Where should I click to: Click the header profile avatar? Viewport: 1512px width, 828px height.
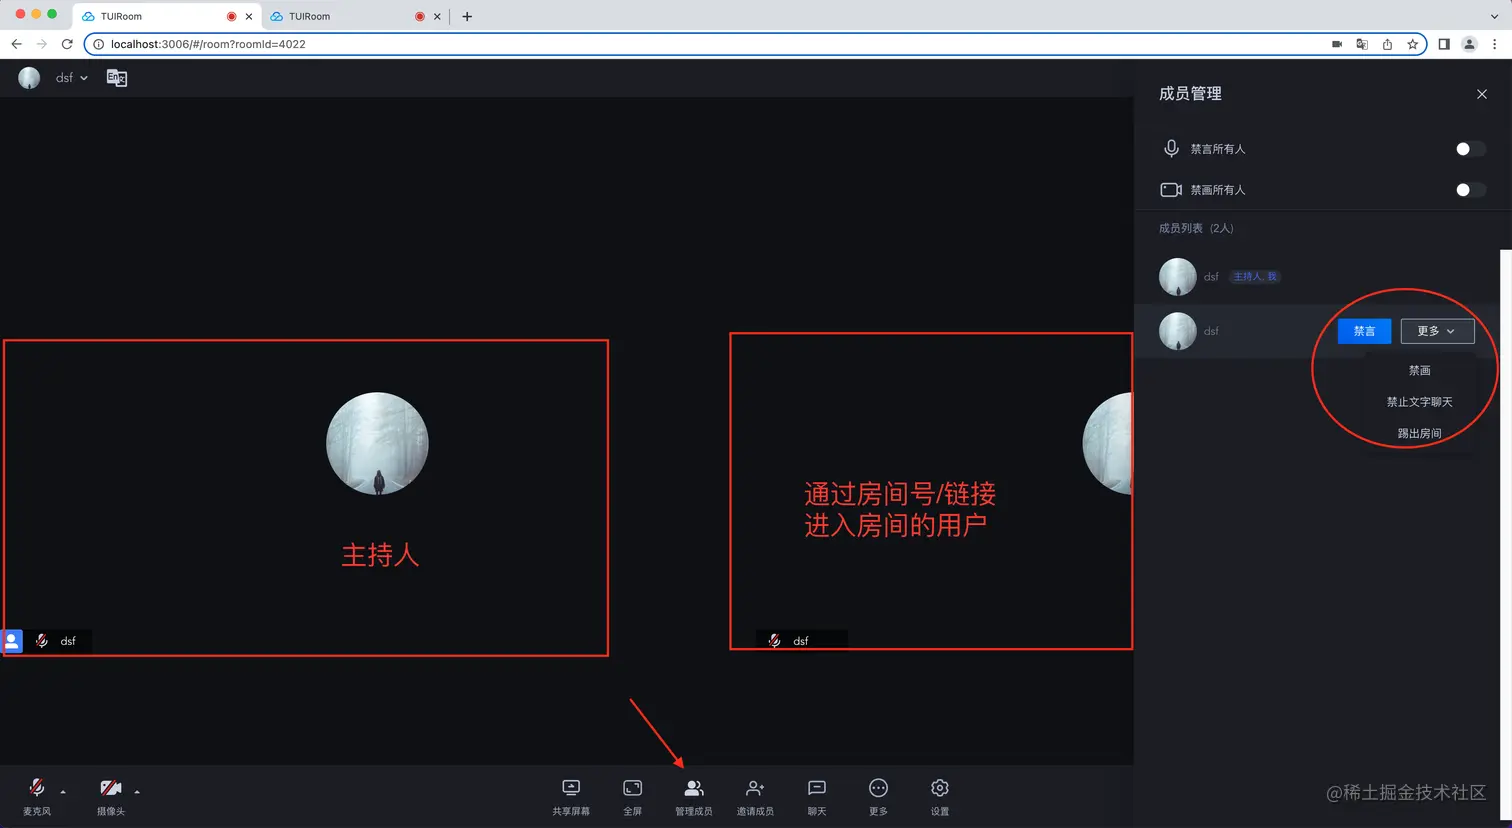[x=29, y=78]
